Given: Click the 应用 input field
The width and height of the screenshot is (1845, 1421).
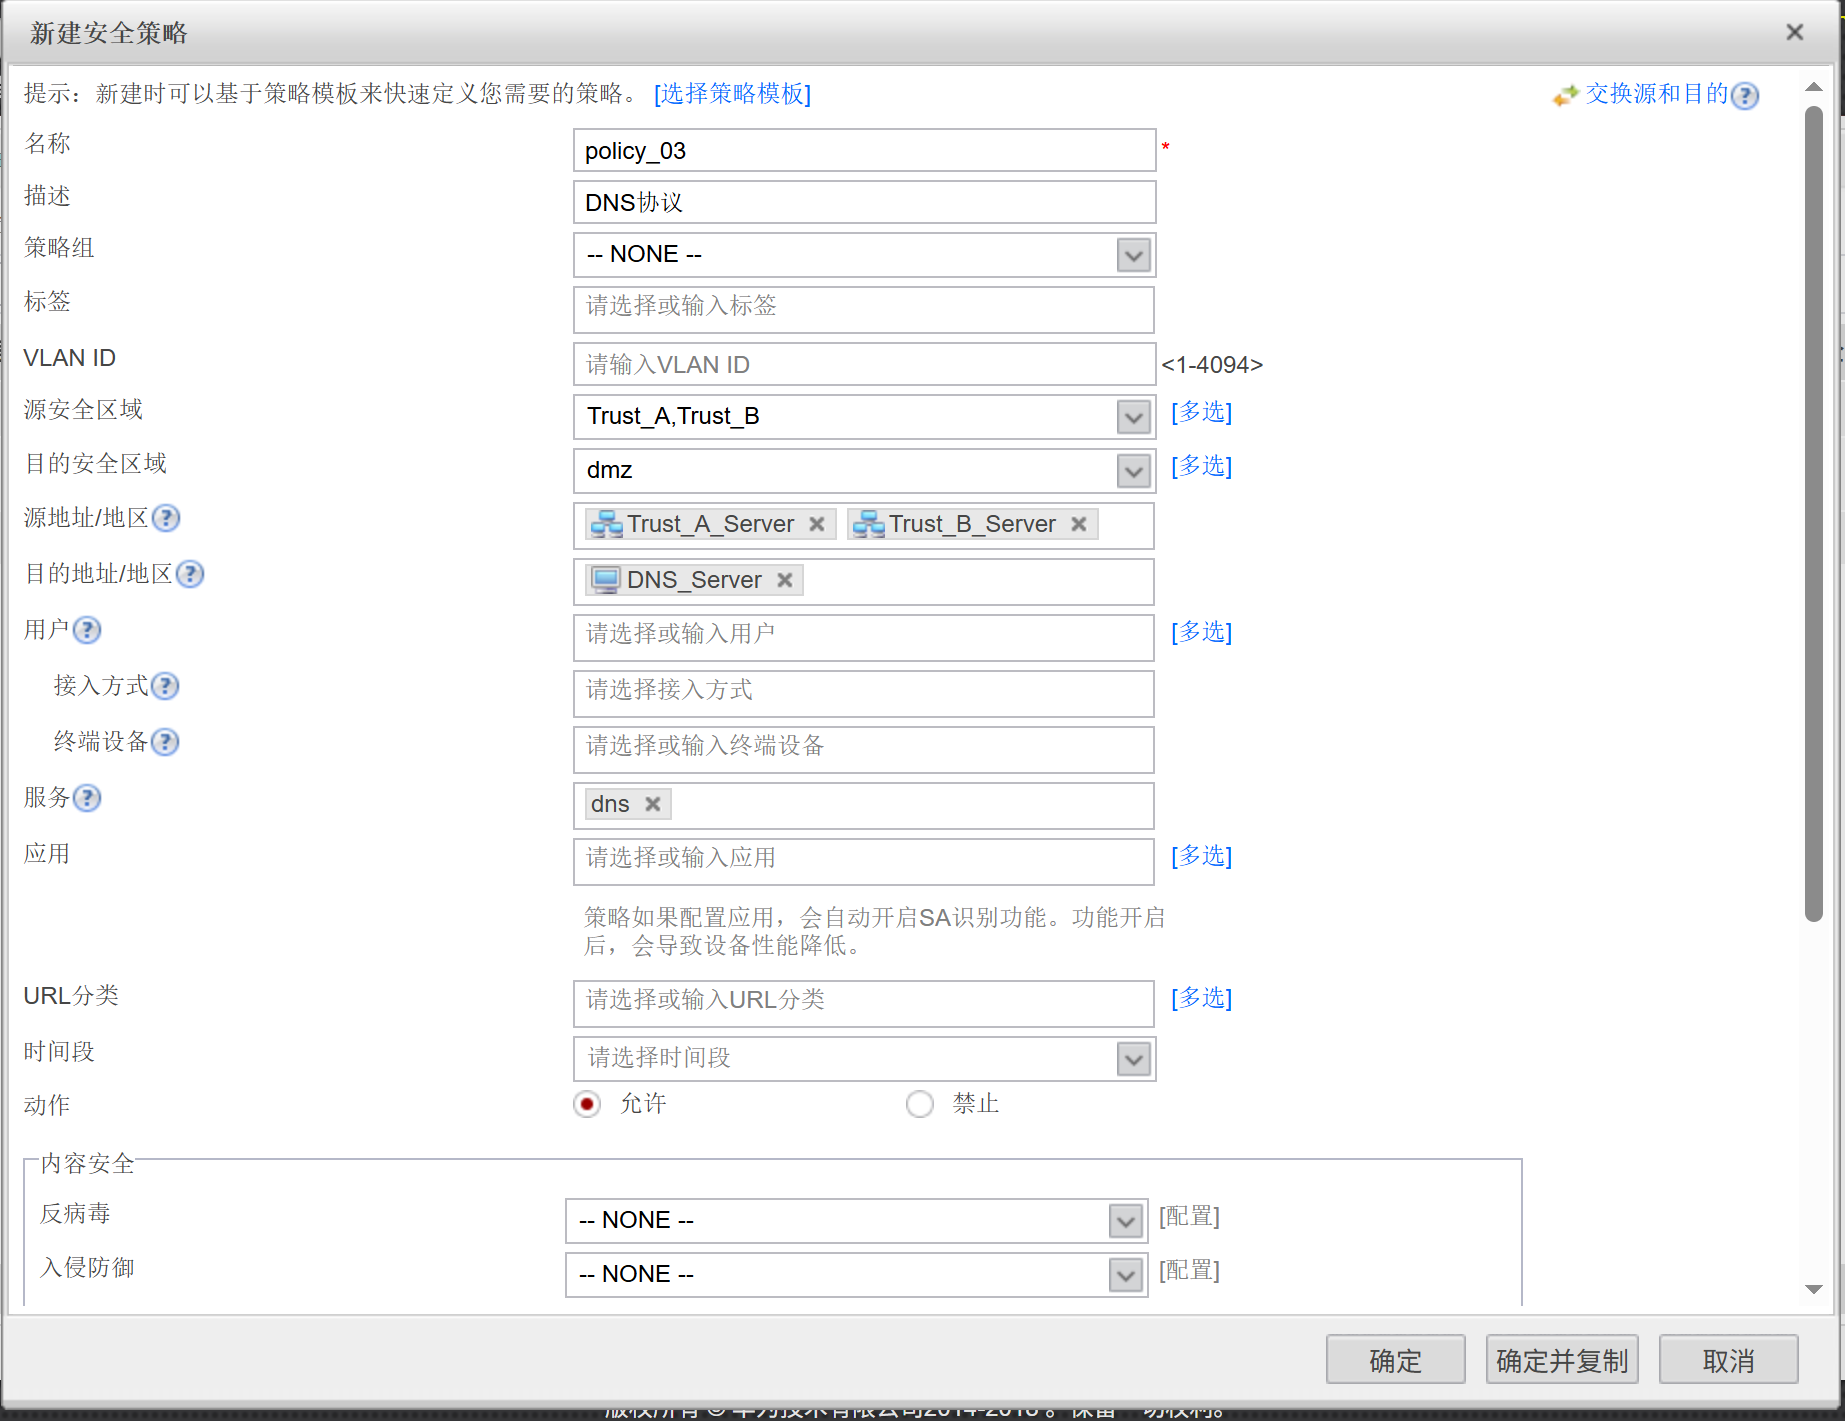Looking at the screenshot, I should tap(864, 862).
